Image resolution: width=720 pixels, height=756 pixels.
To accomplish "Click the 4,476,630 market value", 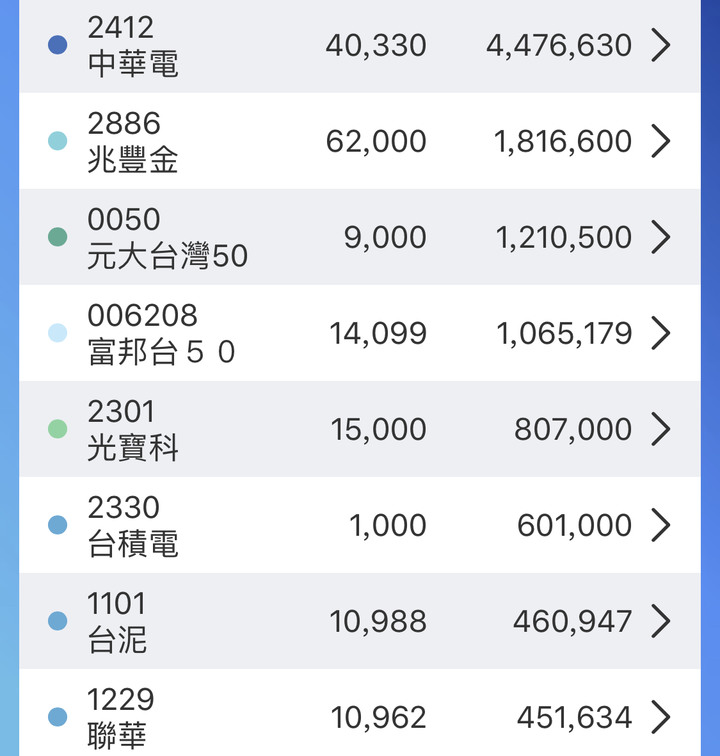I will pyautogui.click(x=559, y=45).
